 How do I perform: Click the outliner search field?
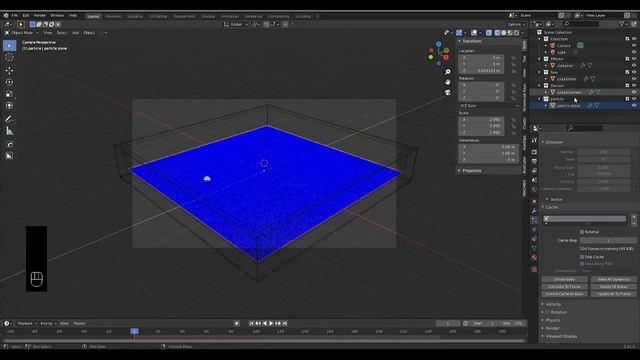[581, 24]
